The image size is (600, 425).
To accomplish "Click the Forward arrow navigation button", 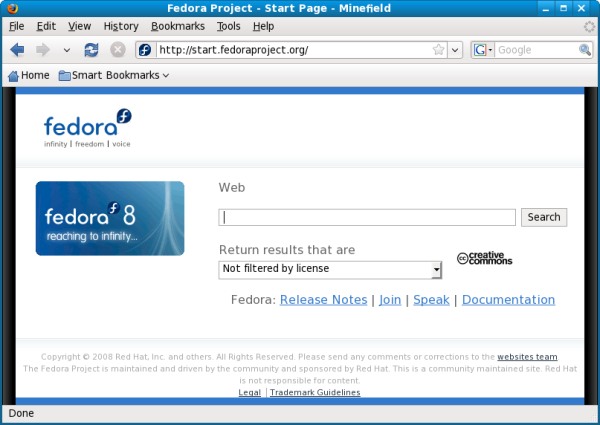I will 42,50.
